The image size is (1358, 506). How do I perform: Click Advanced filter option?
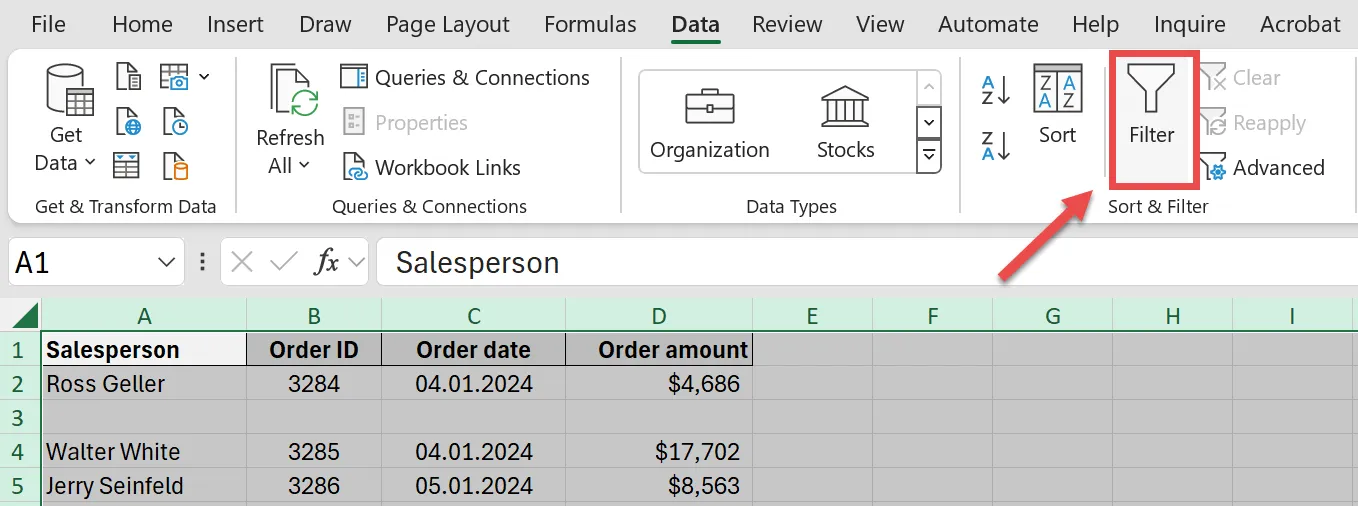[1264, 168]
